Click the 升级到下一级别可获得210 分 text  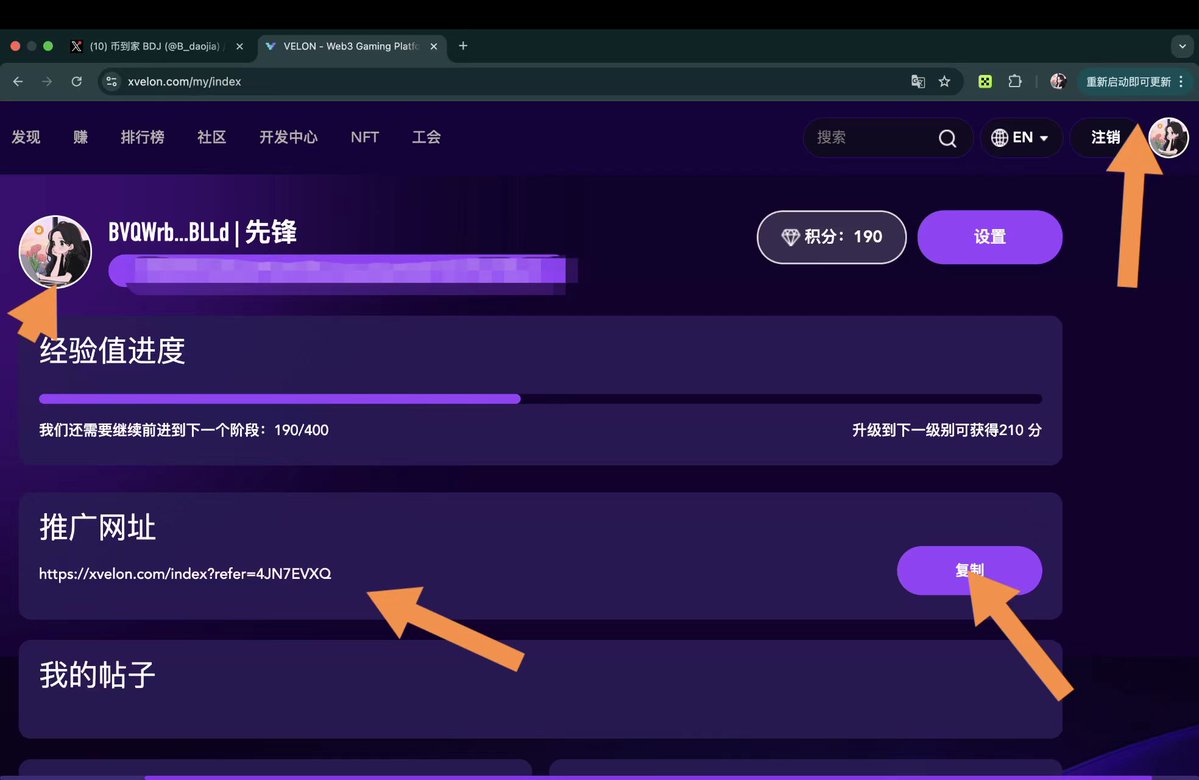[947, 430]
